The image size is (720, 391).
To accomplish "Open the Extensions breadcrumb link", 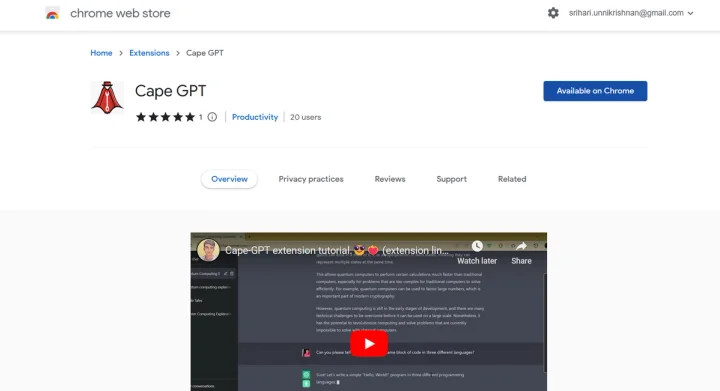I will click(149, 53).
